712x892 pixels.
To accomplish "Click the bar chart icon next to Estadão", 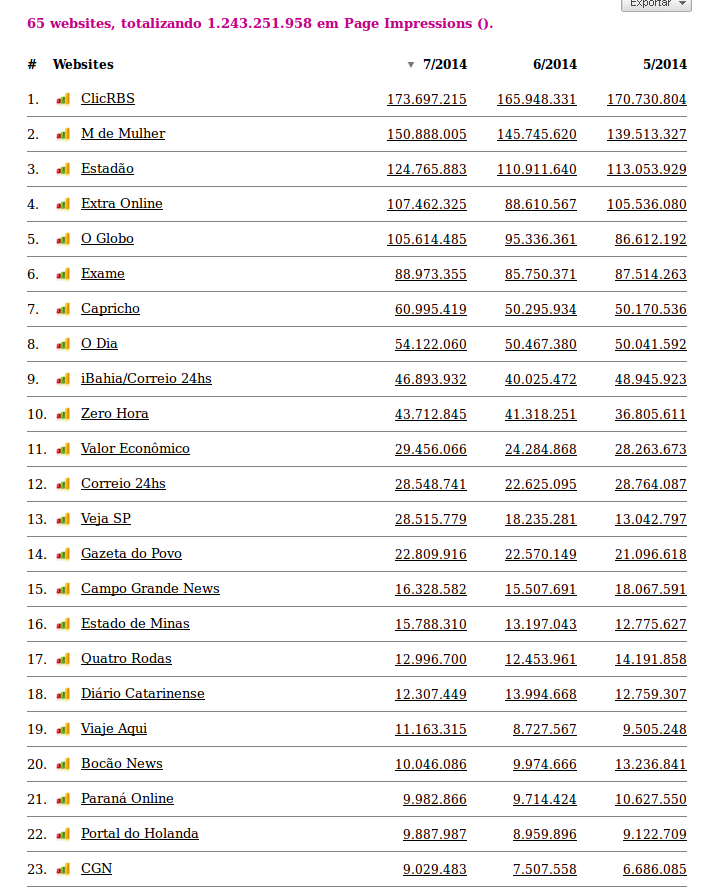I will click(x=63, y=169).
